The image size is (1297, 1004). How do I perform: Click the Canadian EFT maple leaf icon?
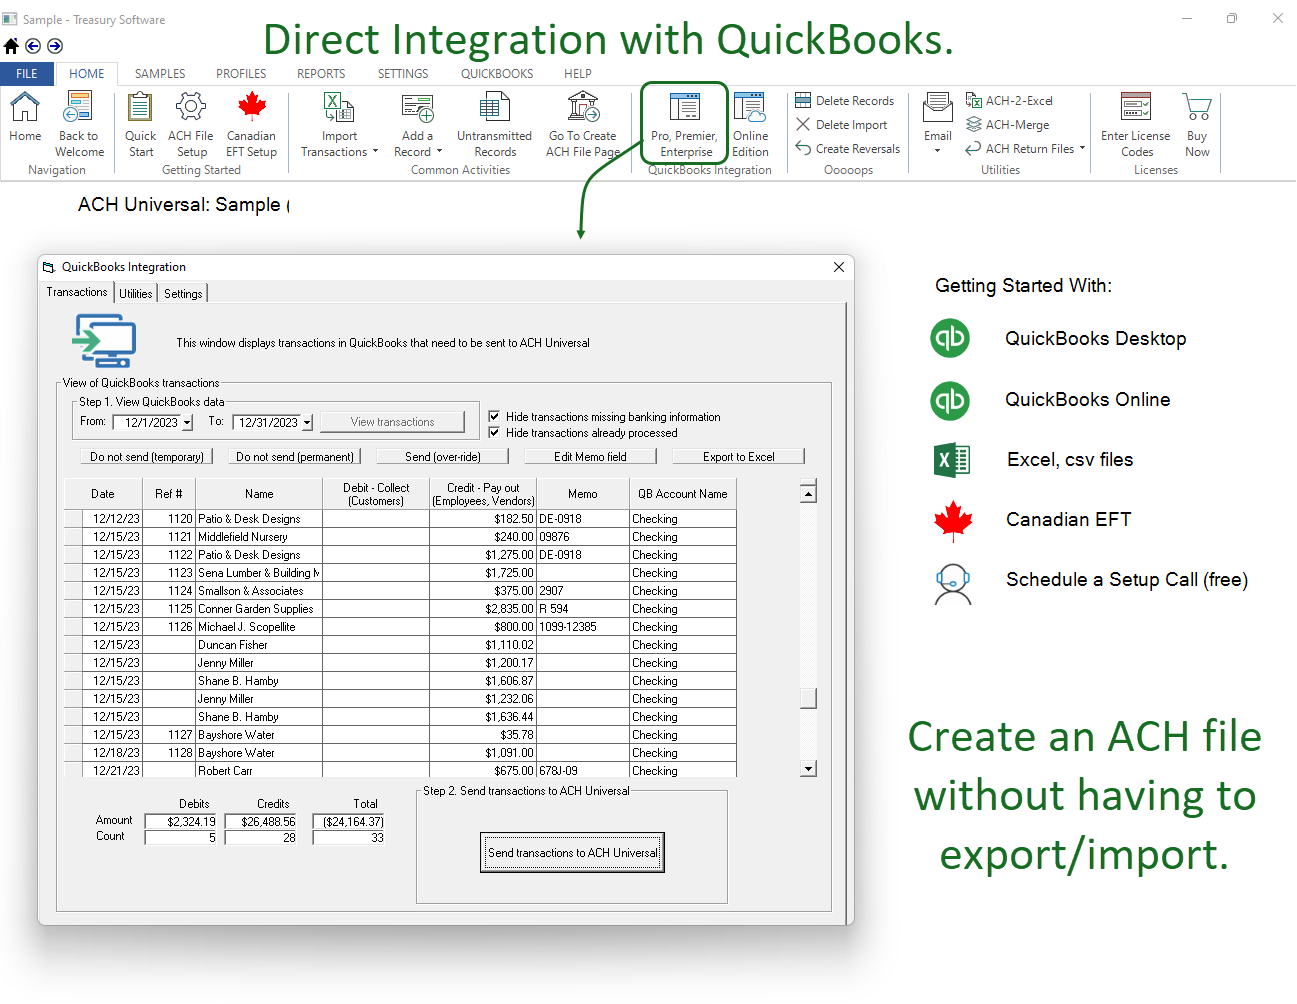(953, 520)
